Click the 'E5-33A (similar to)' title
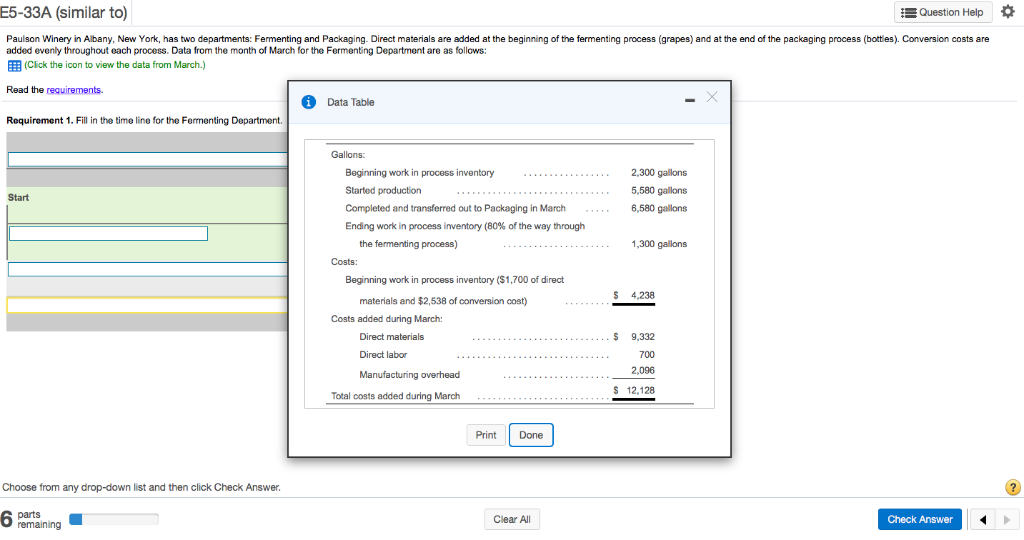1024x540 pixels. [x=63, y=12]
